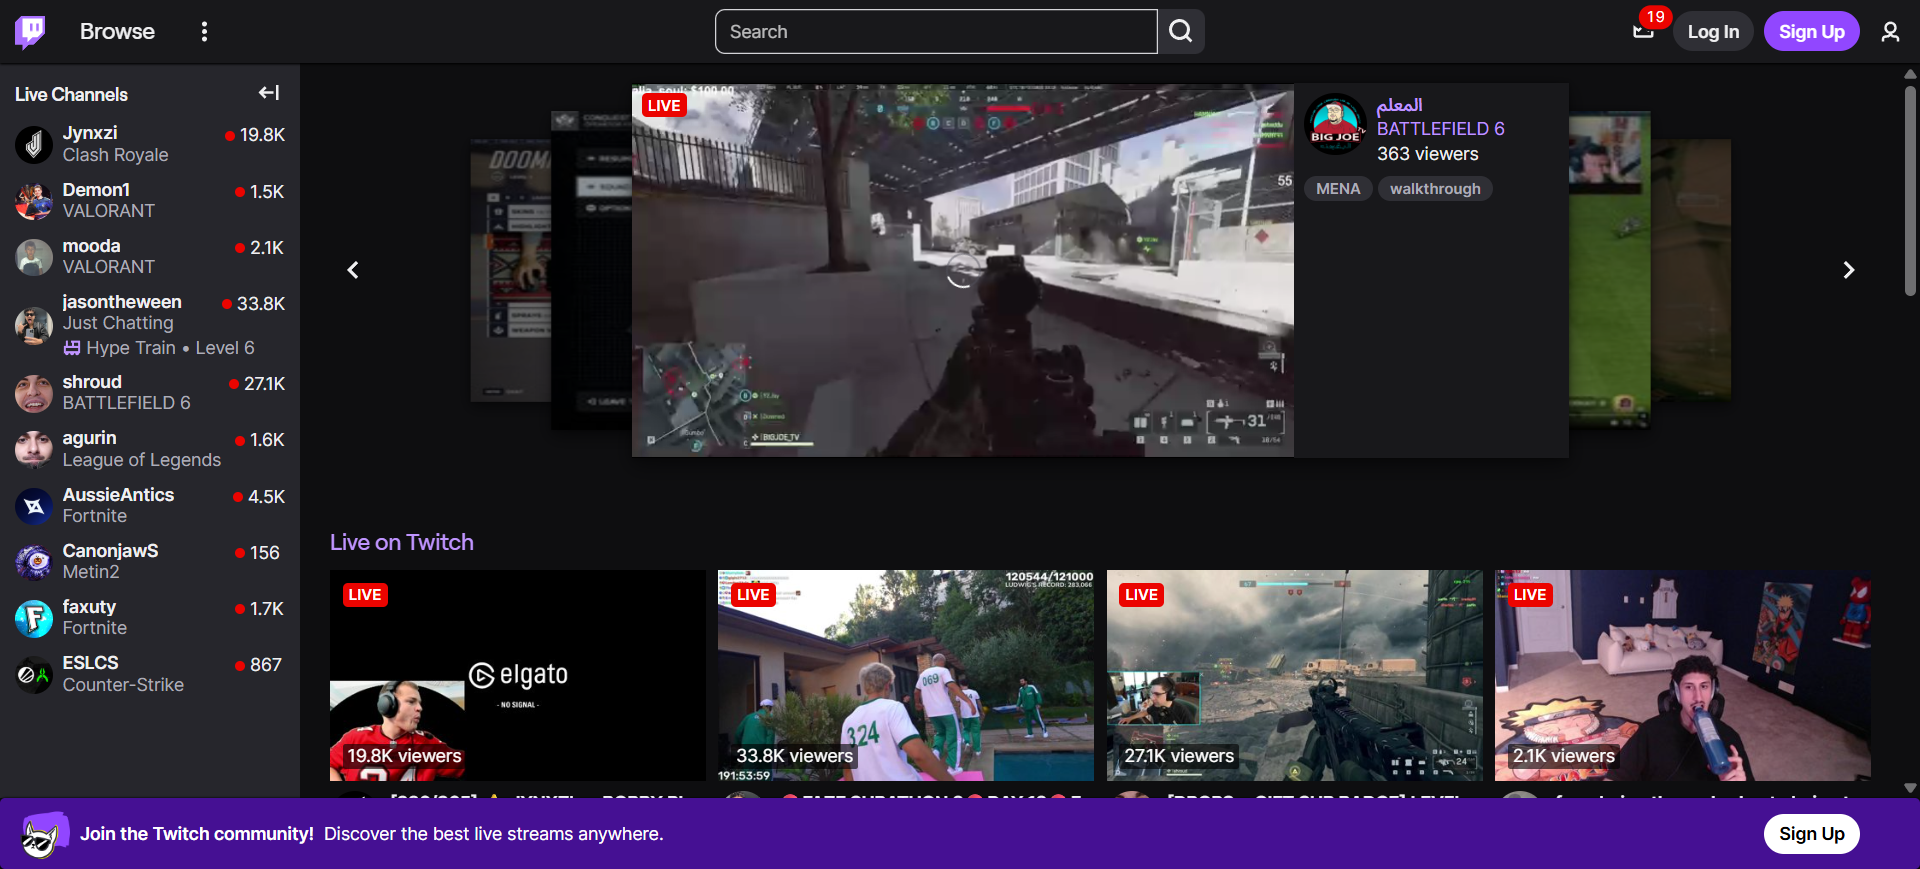Open AussieAntics channel name
The width and height of the screenshot is (1920, 869).
pyautogui.click(x=118, y=495)
